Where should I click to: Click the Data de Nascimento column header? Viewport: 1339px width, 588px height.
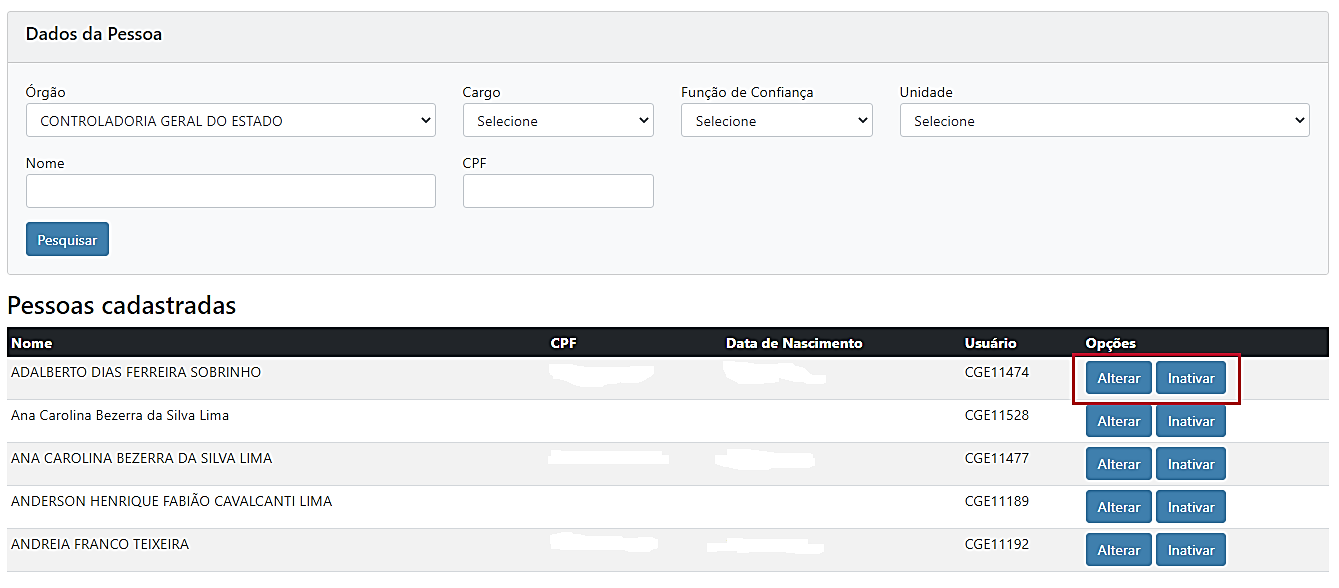[x=793, y=343]
